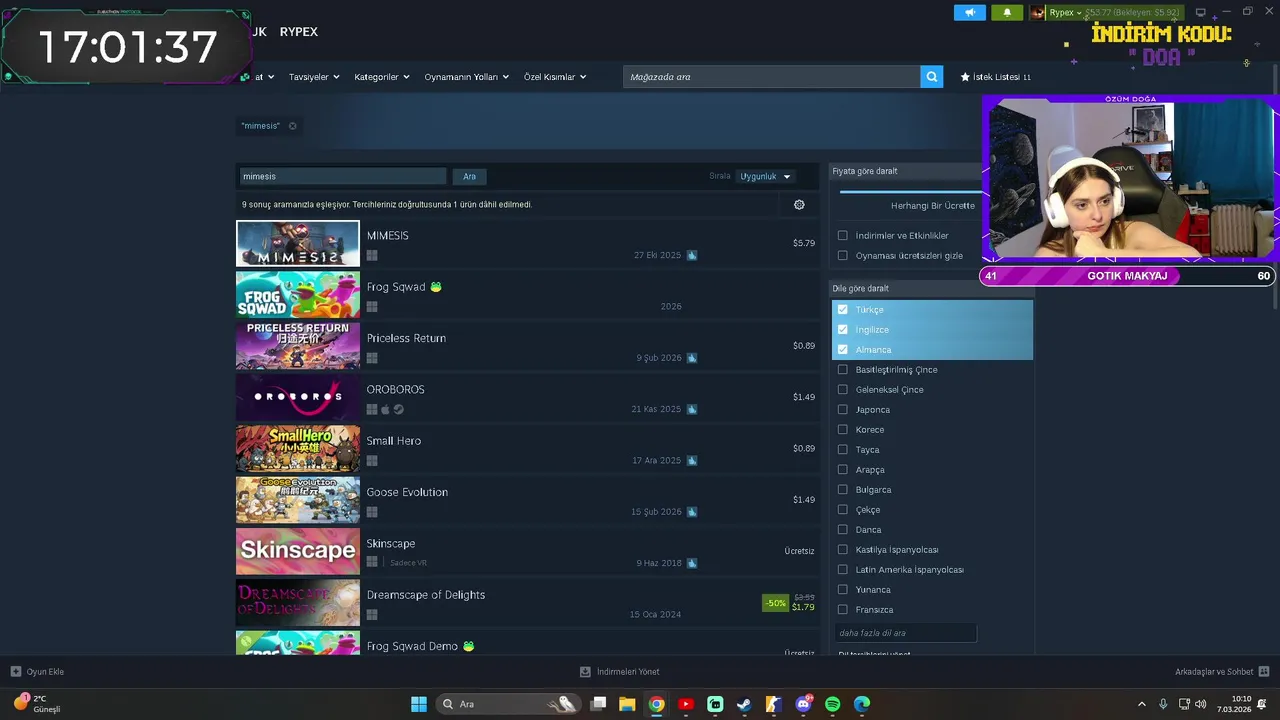Click the Goose Evolution thumbnail
The image size is (1280, 720).
(298, 500)
